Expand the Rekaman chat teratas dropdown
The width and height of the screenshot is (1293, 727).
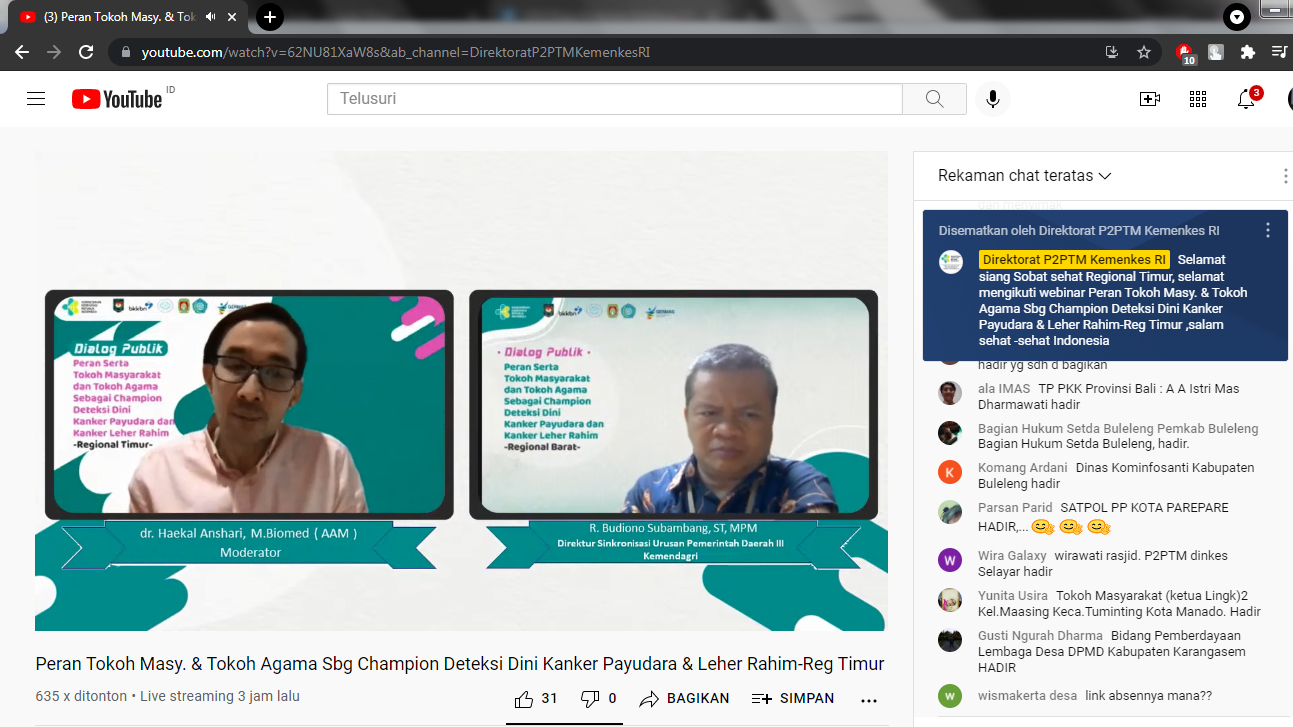(1024, 176)
